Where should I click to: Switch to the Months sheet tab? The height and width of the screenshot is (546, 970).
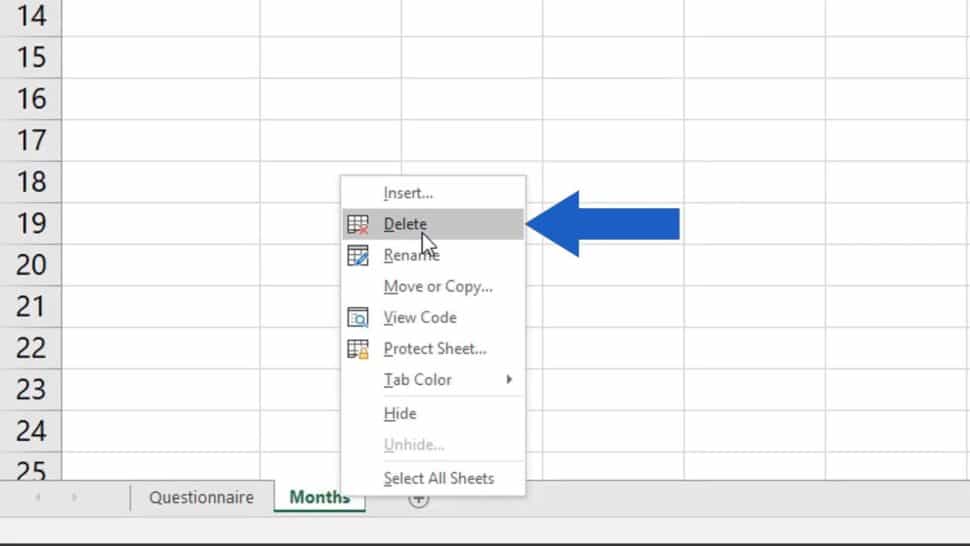pyautogui.click(x=319, y=497)
